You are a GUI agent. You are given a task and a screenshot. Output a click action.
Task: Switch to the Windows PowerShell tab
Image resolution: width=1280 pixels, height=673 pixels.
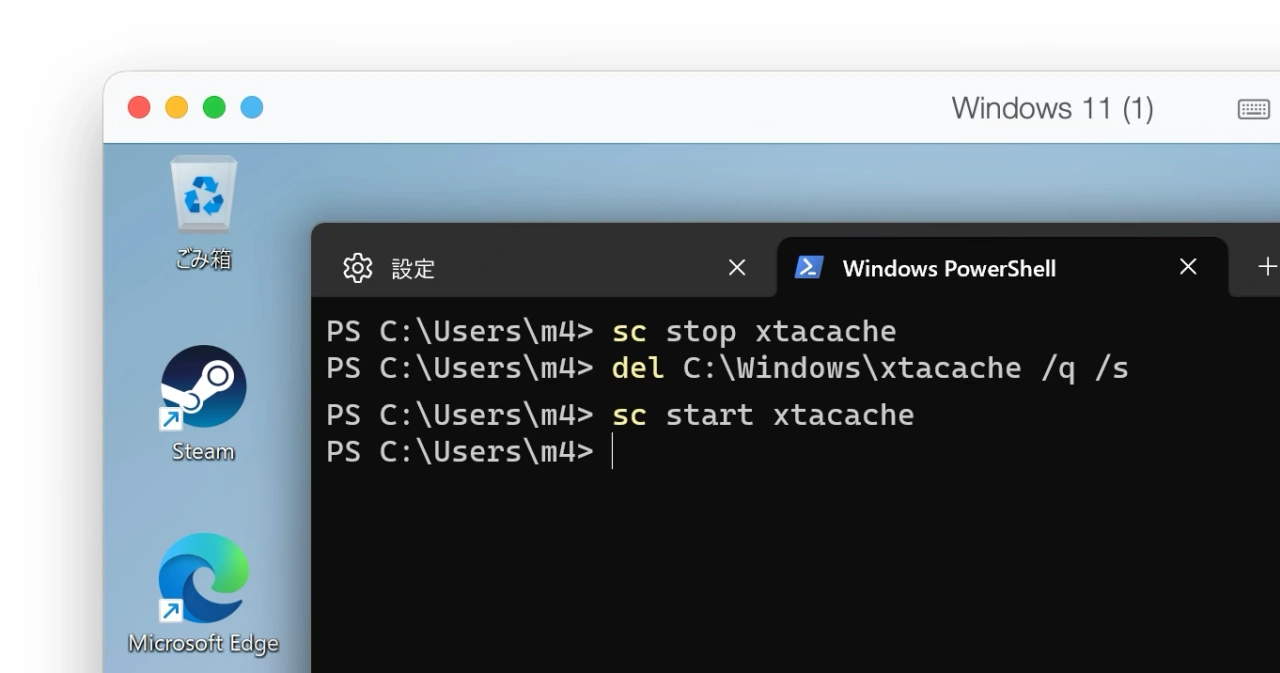(948, 268)
